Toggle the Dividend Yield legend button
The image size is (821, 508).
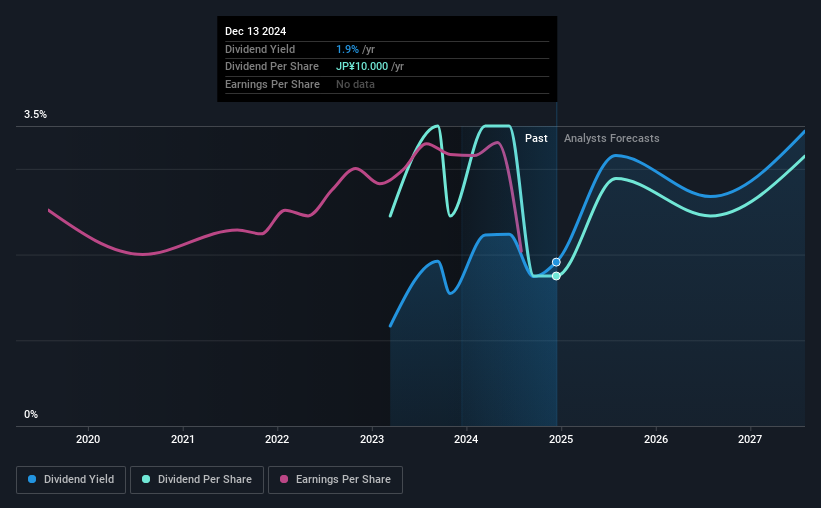click(x=71, y=480)
